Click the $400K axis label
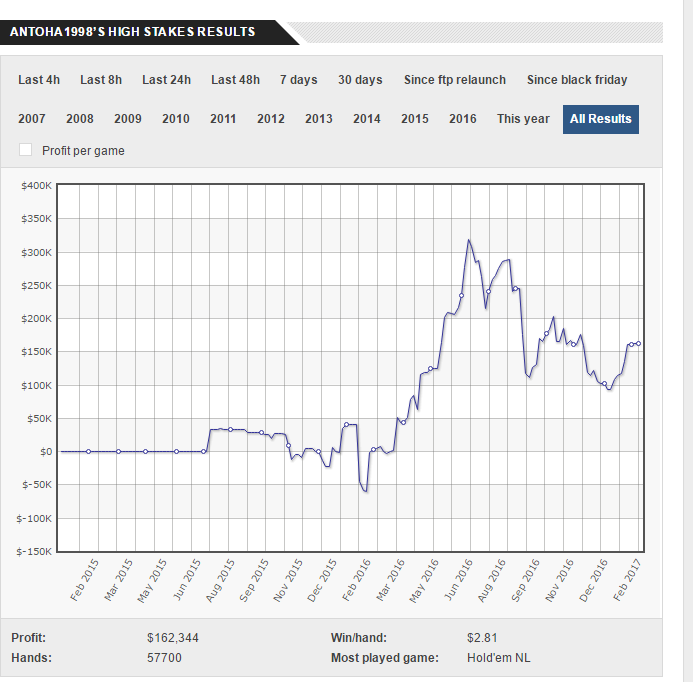Screen dimensions: 693x682 36,186
